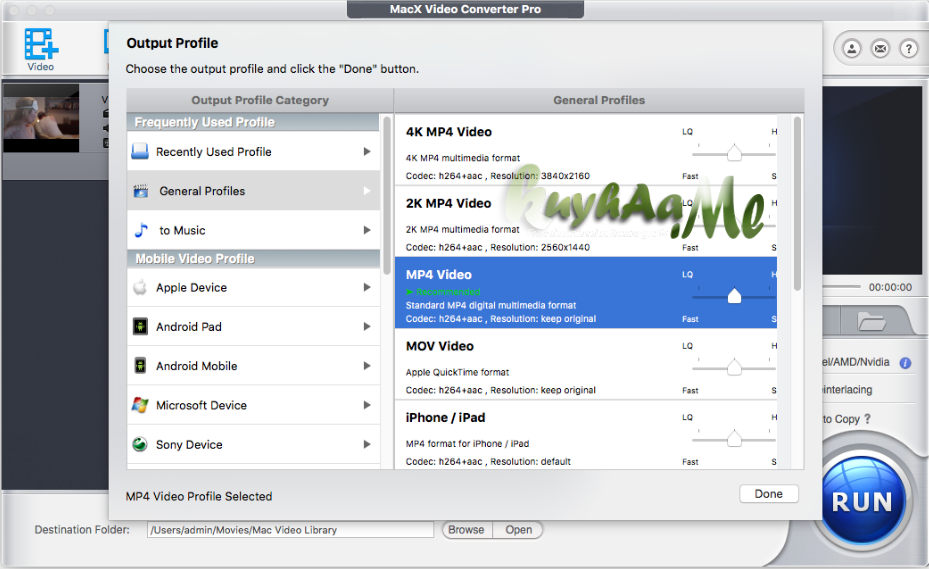Select General Profiles category

click(x=254, y=191)
